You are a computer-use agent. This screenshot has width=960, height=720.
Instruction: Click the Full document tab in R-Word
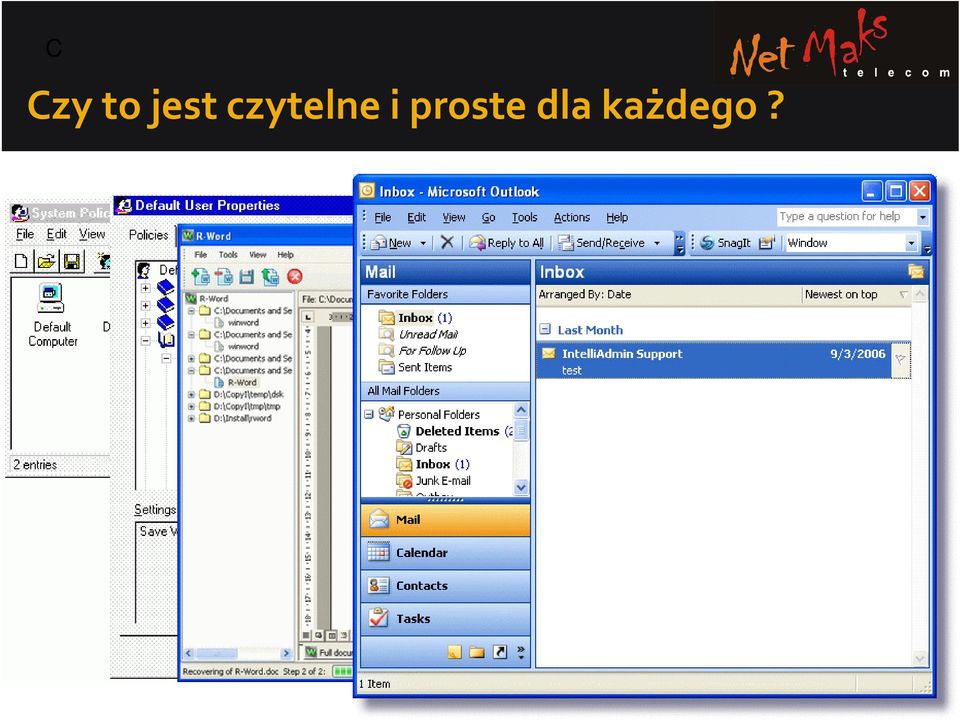tap(328, 653)
